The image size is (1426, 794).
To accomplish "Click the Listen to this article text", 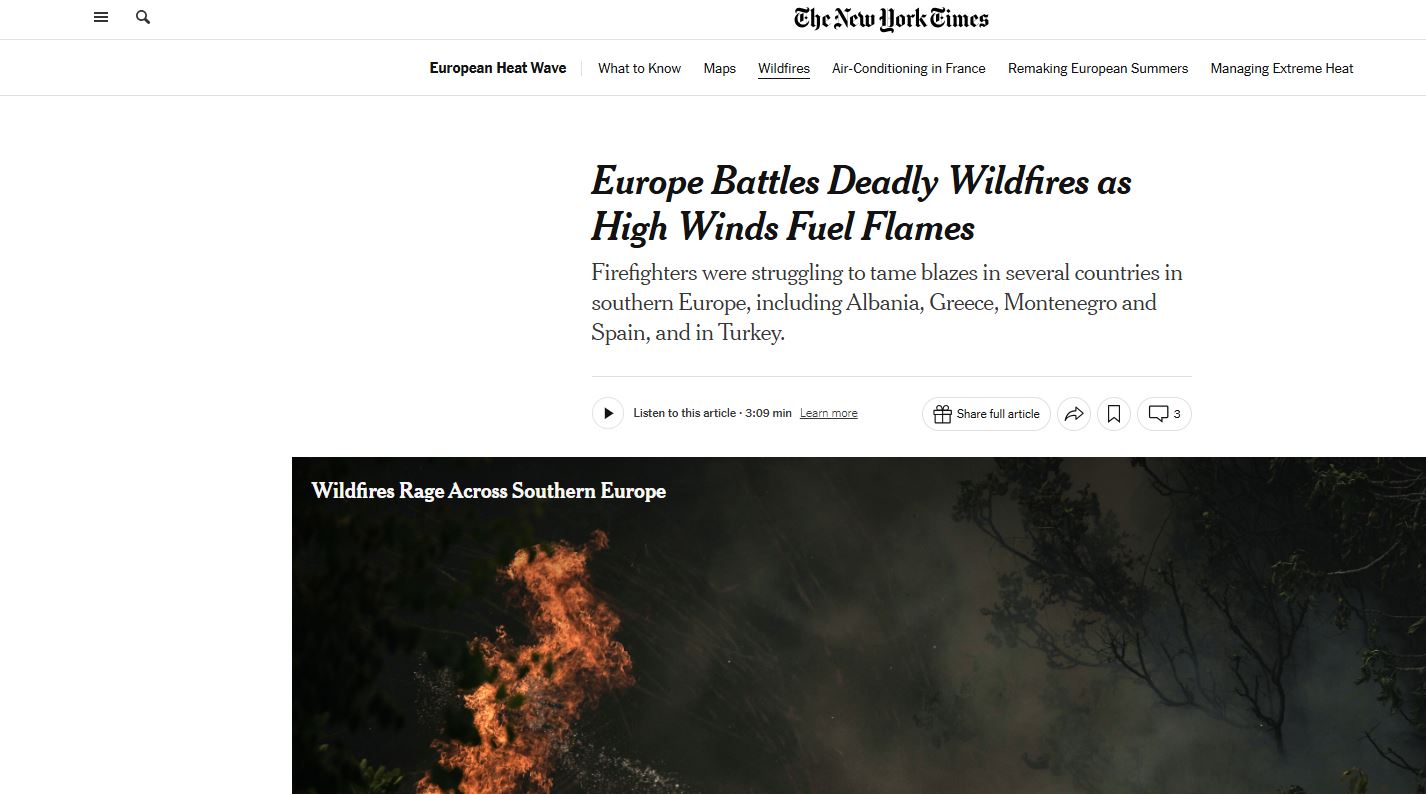I will [x=684, y=413].
